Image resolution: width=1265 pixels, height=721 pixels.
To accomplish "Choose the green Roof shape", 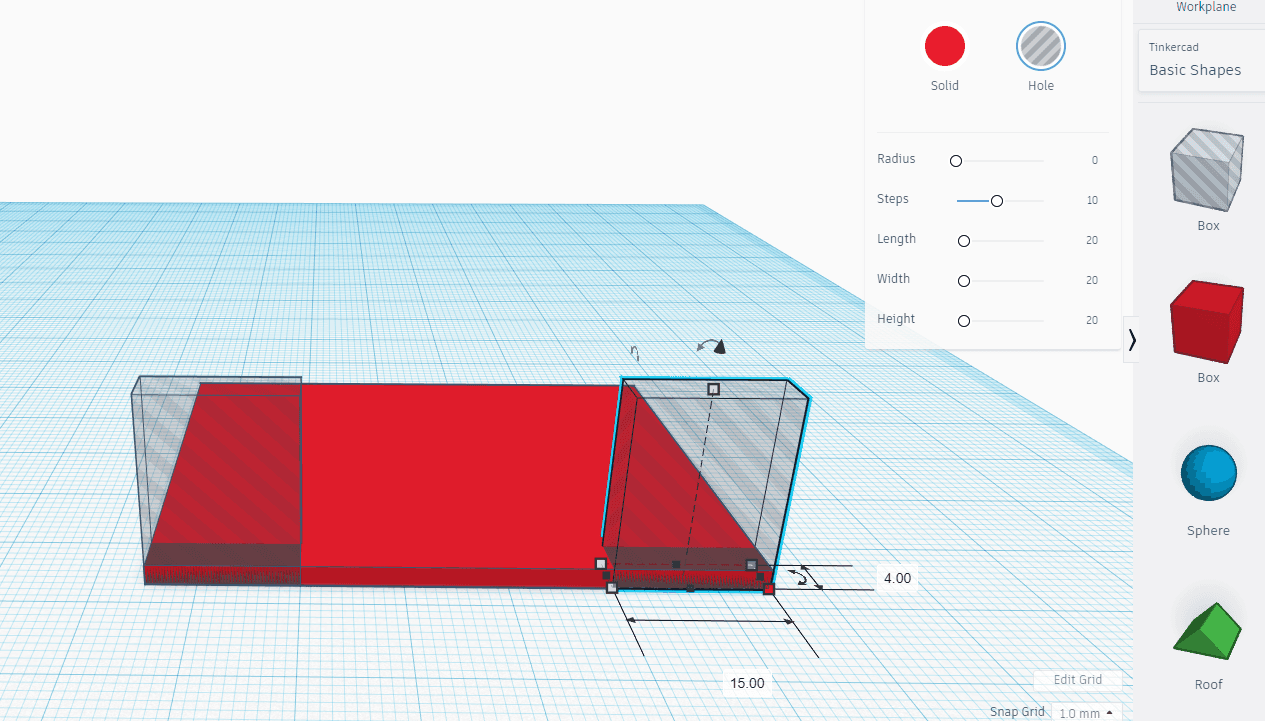I will pyautogui.click(x=1207, y=631).
